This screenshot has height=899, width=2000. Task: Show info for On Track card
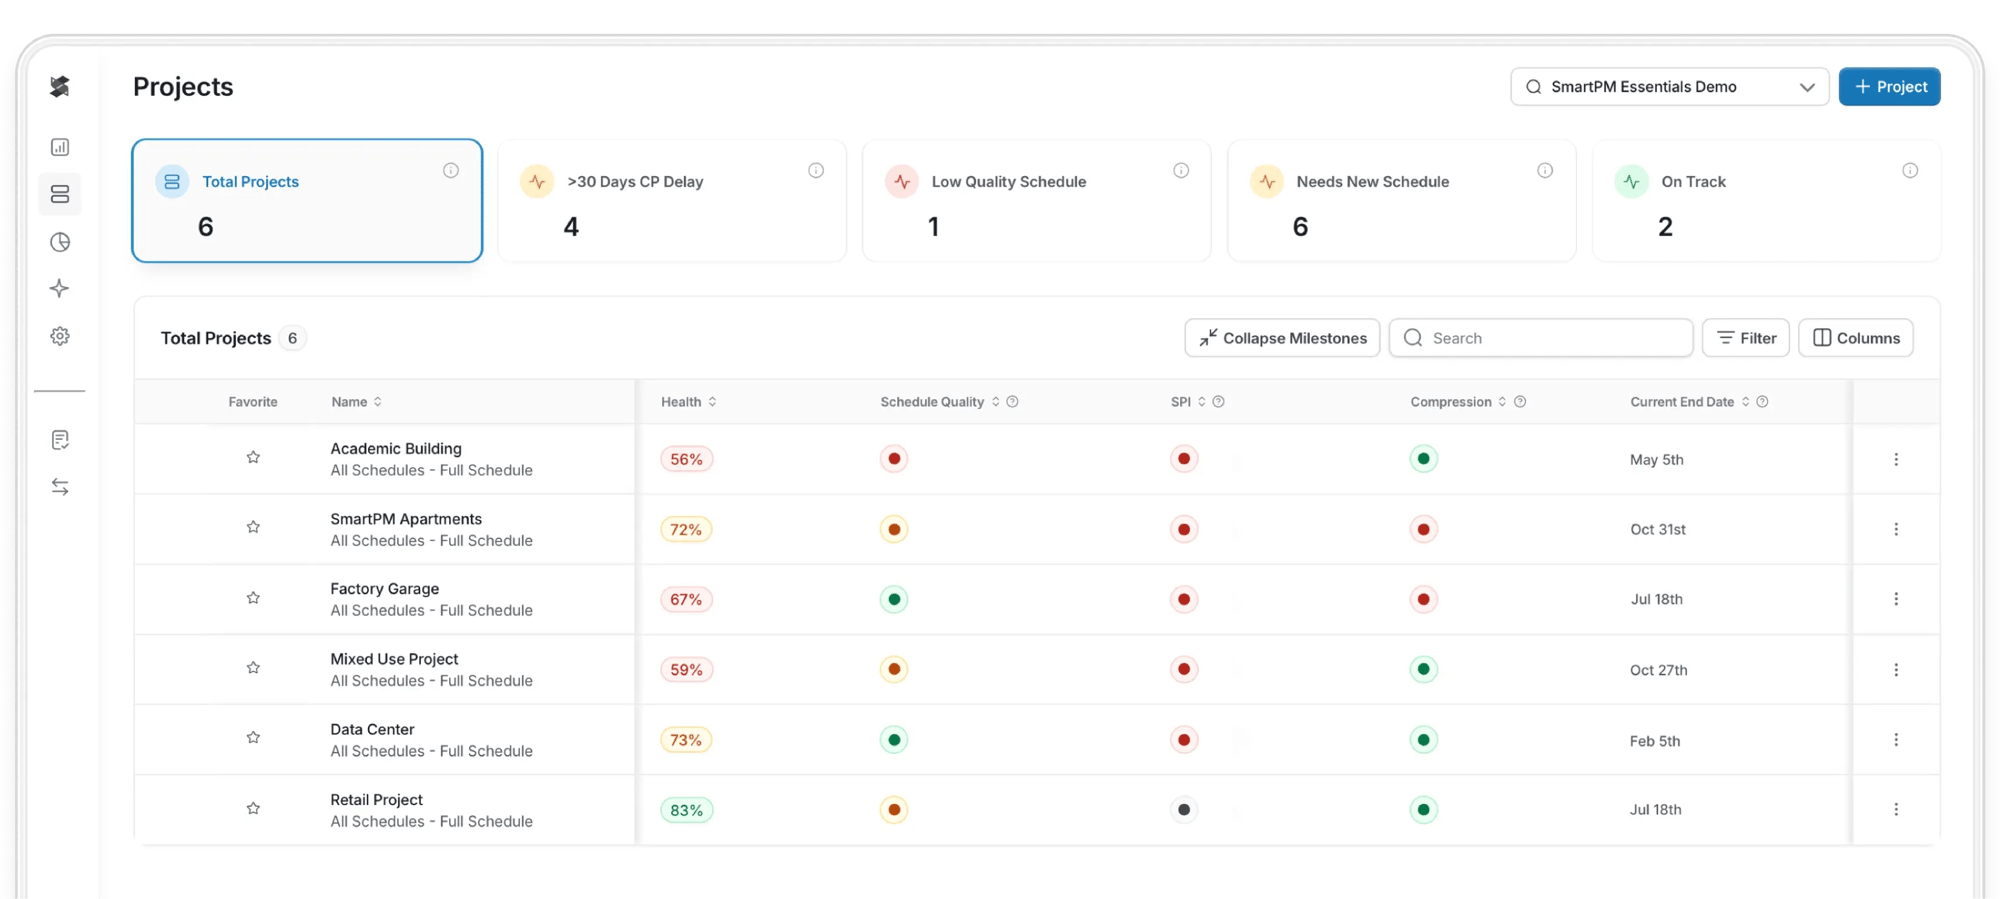[x=1910, y=171]
